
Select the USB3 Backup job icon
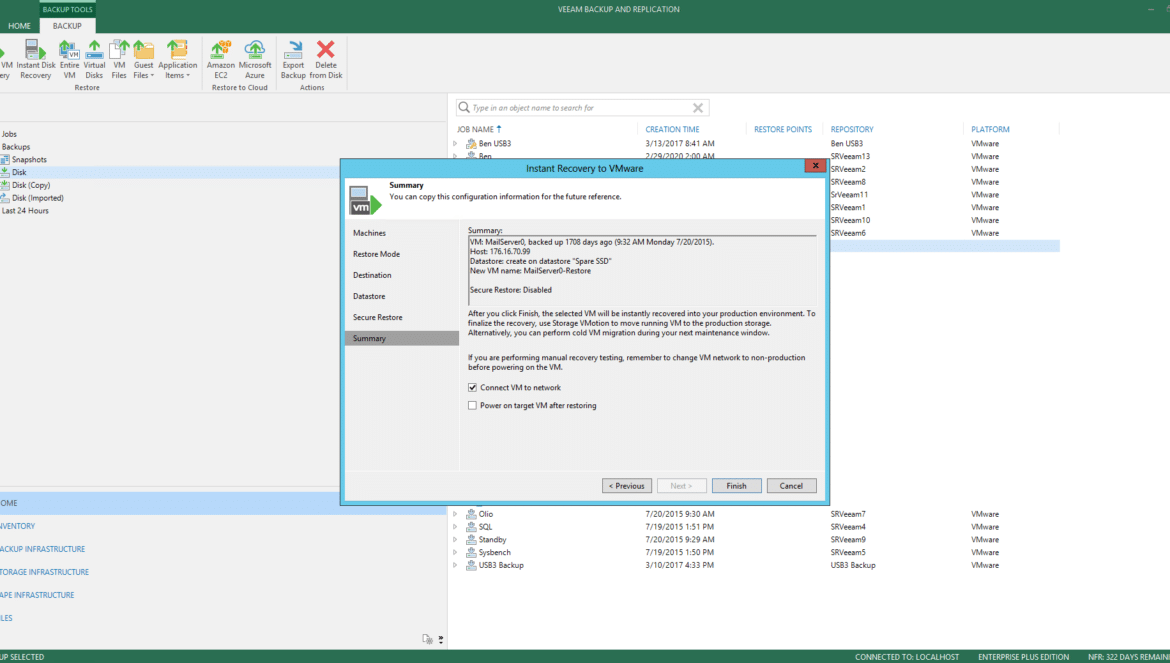point(471,565)
